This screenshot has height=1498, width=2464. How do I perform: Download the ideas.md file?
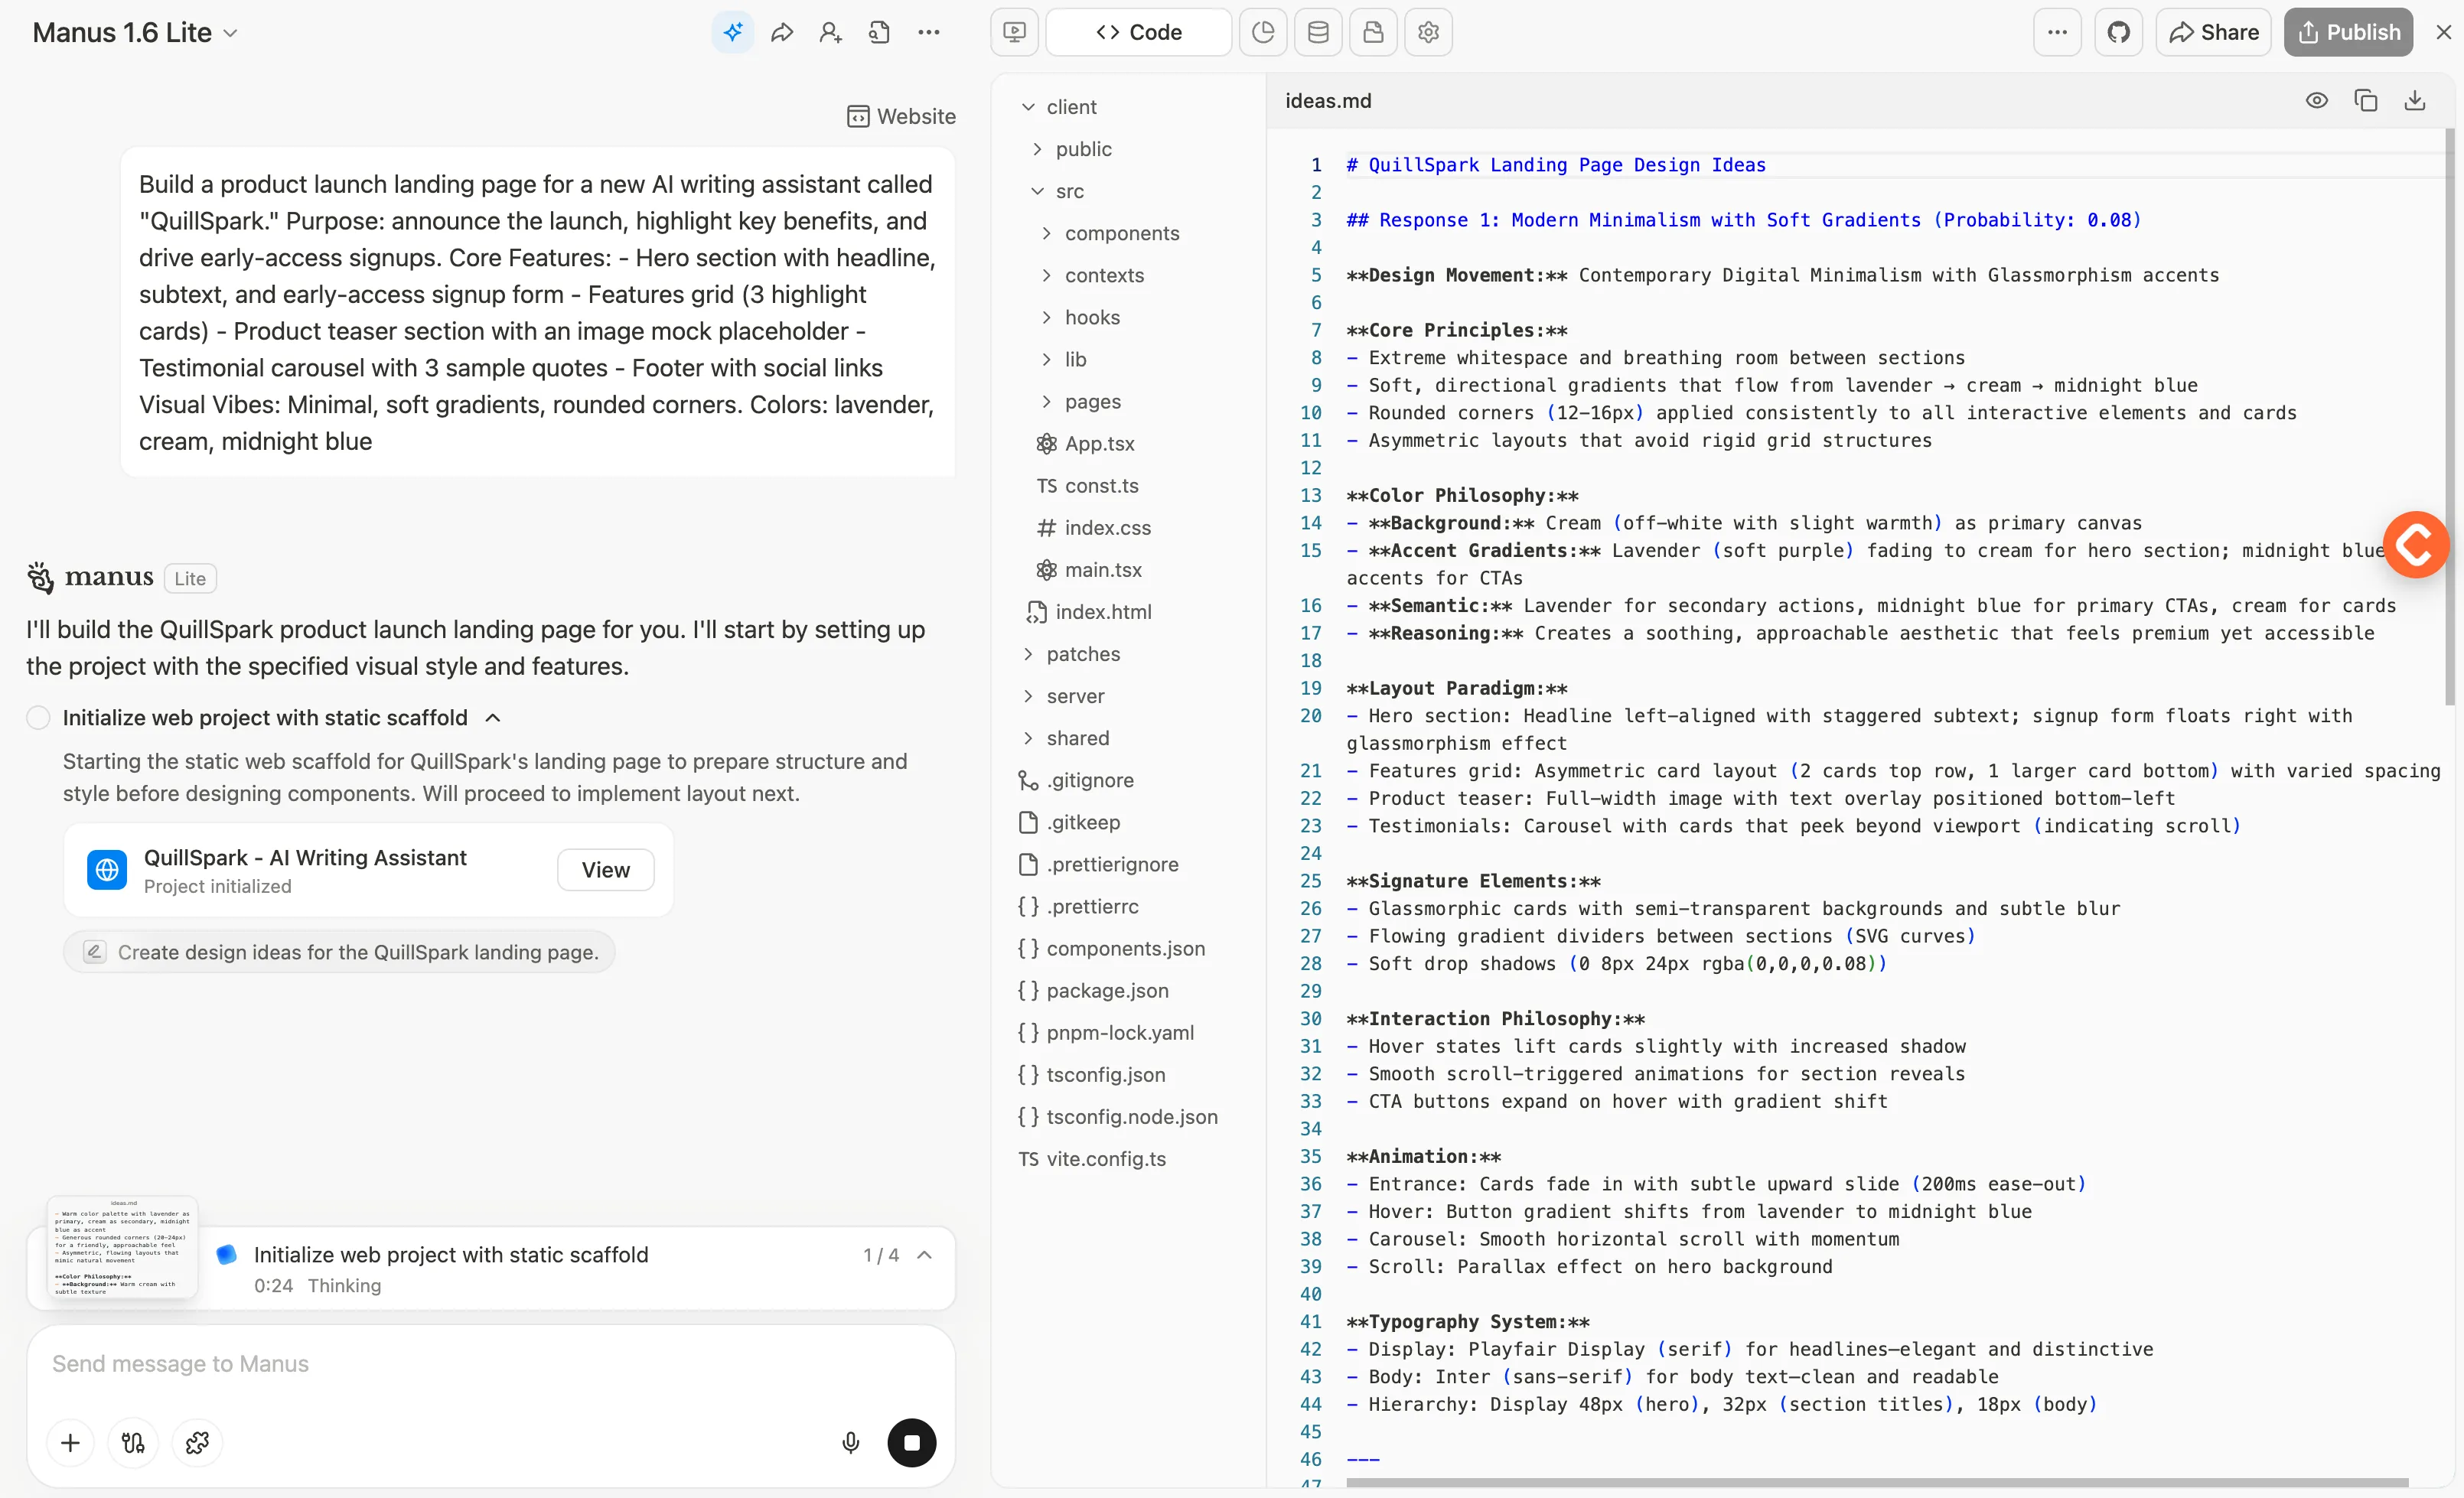(2414, 100)
